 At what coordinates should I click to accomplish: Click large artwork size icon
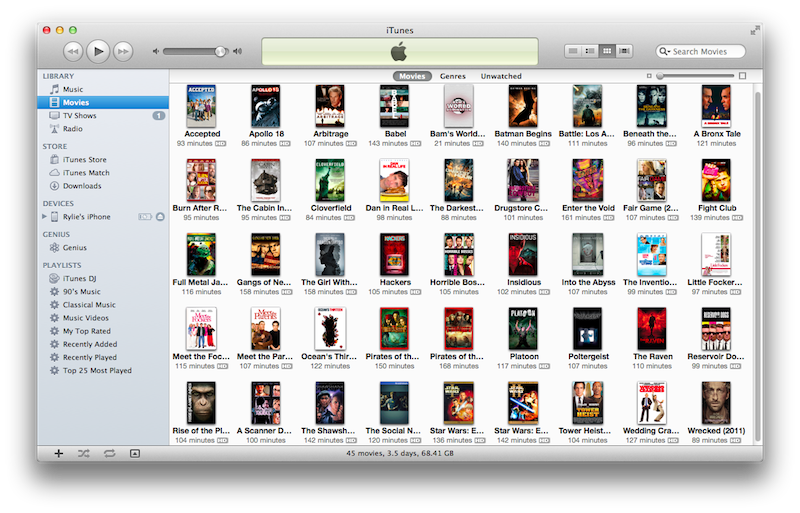[x=742, y=76]
